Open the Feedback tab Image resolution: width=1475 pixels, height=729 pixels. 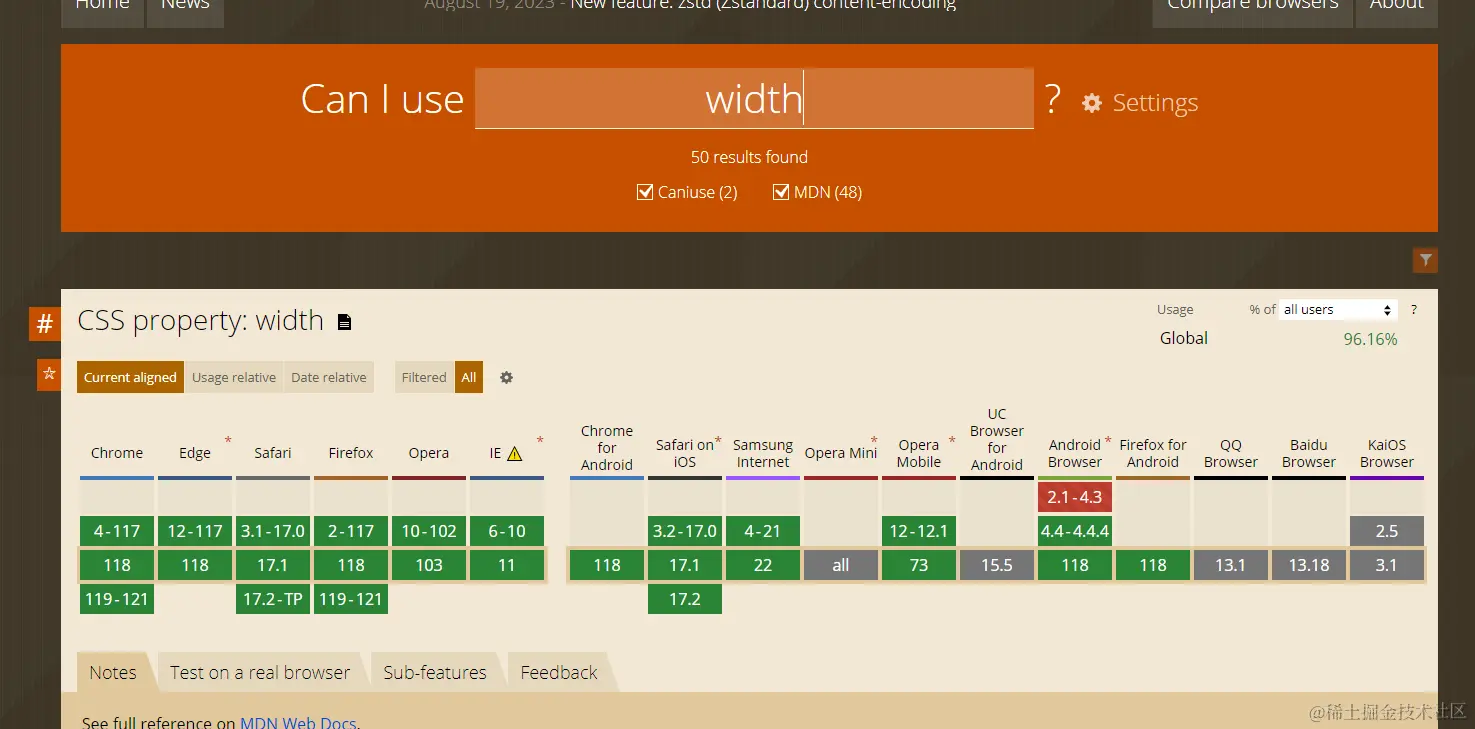[x=559, y=672]
